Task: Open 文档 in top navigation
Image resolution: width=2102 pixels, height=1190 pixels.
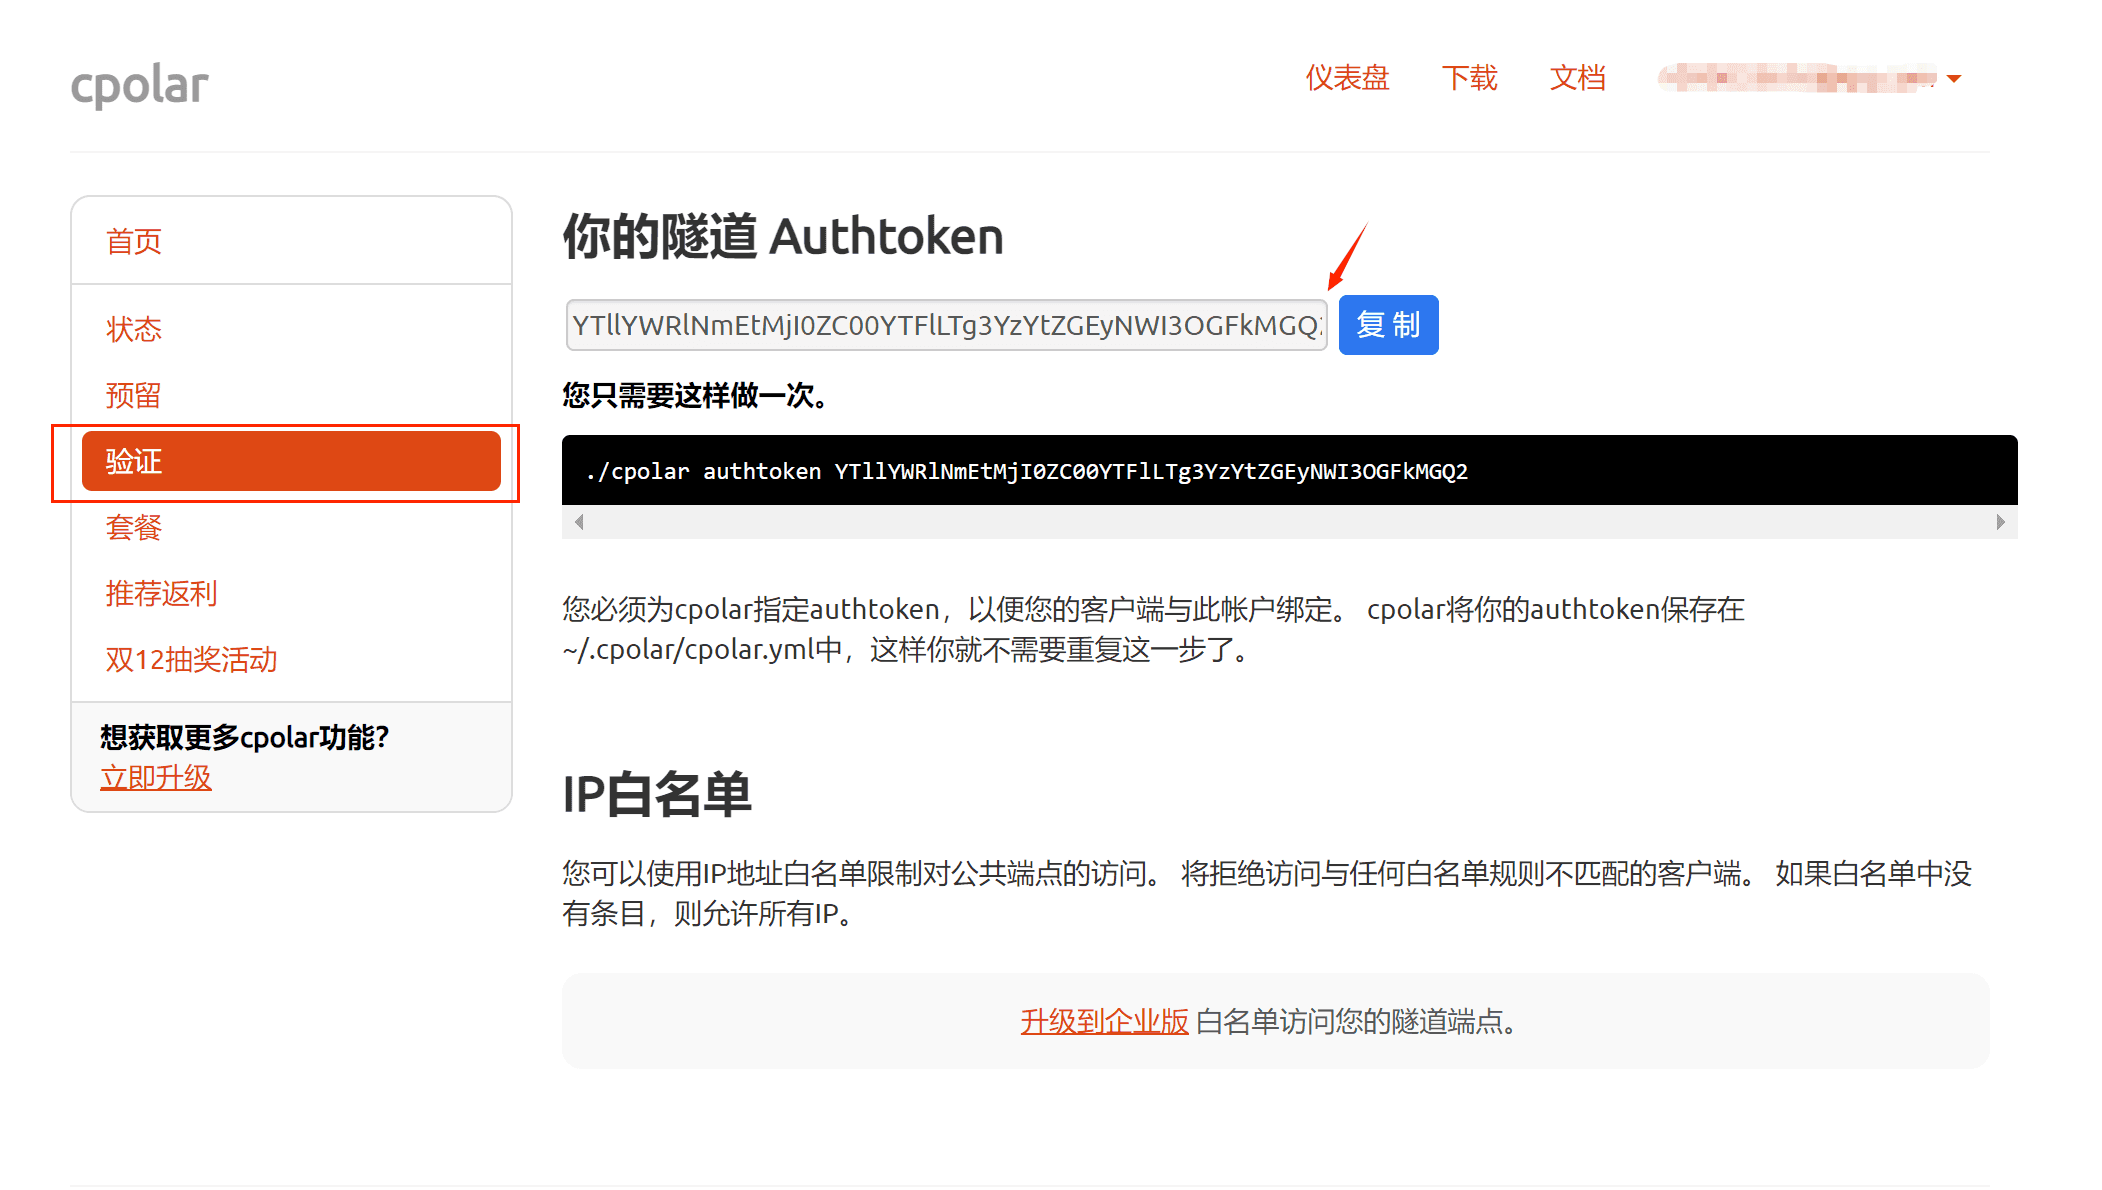Action: pyautogui.click(x=1577, y=78)
